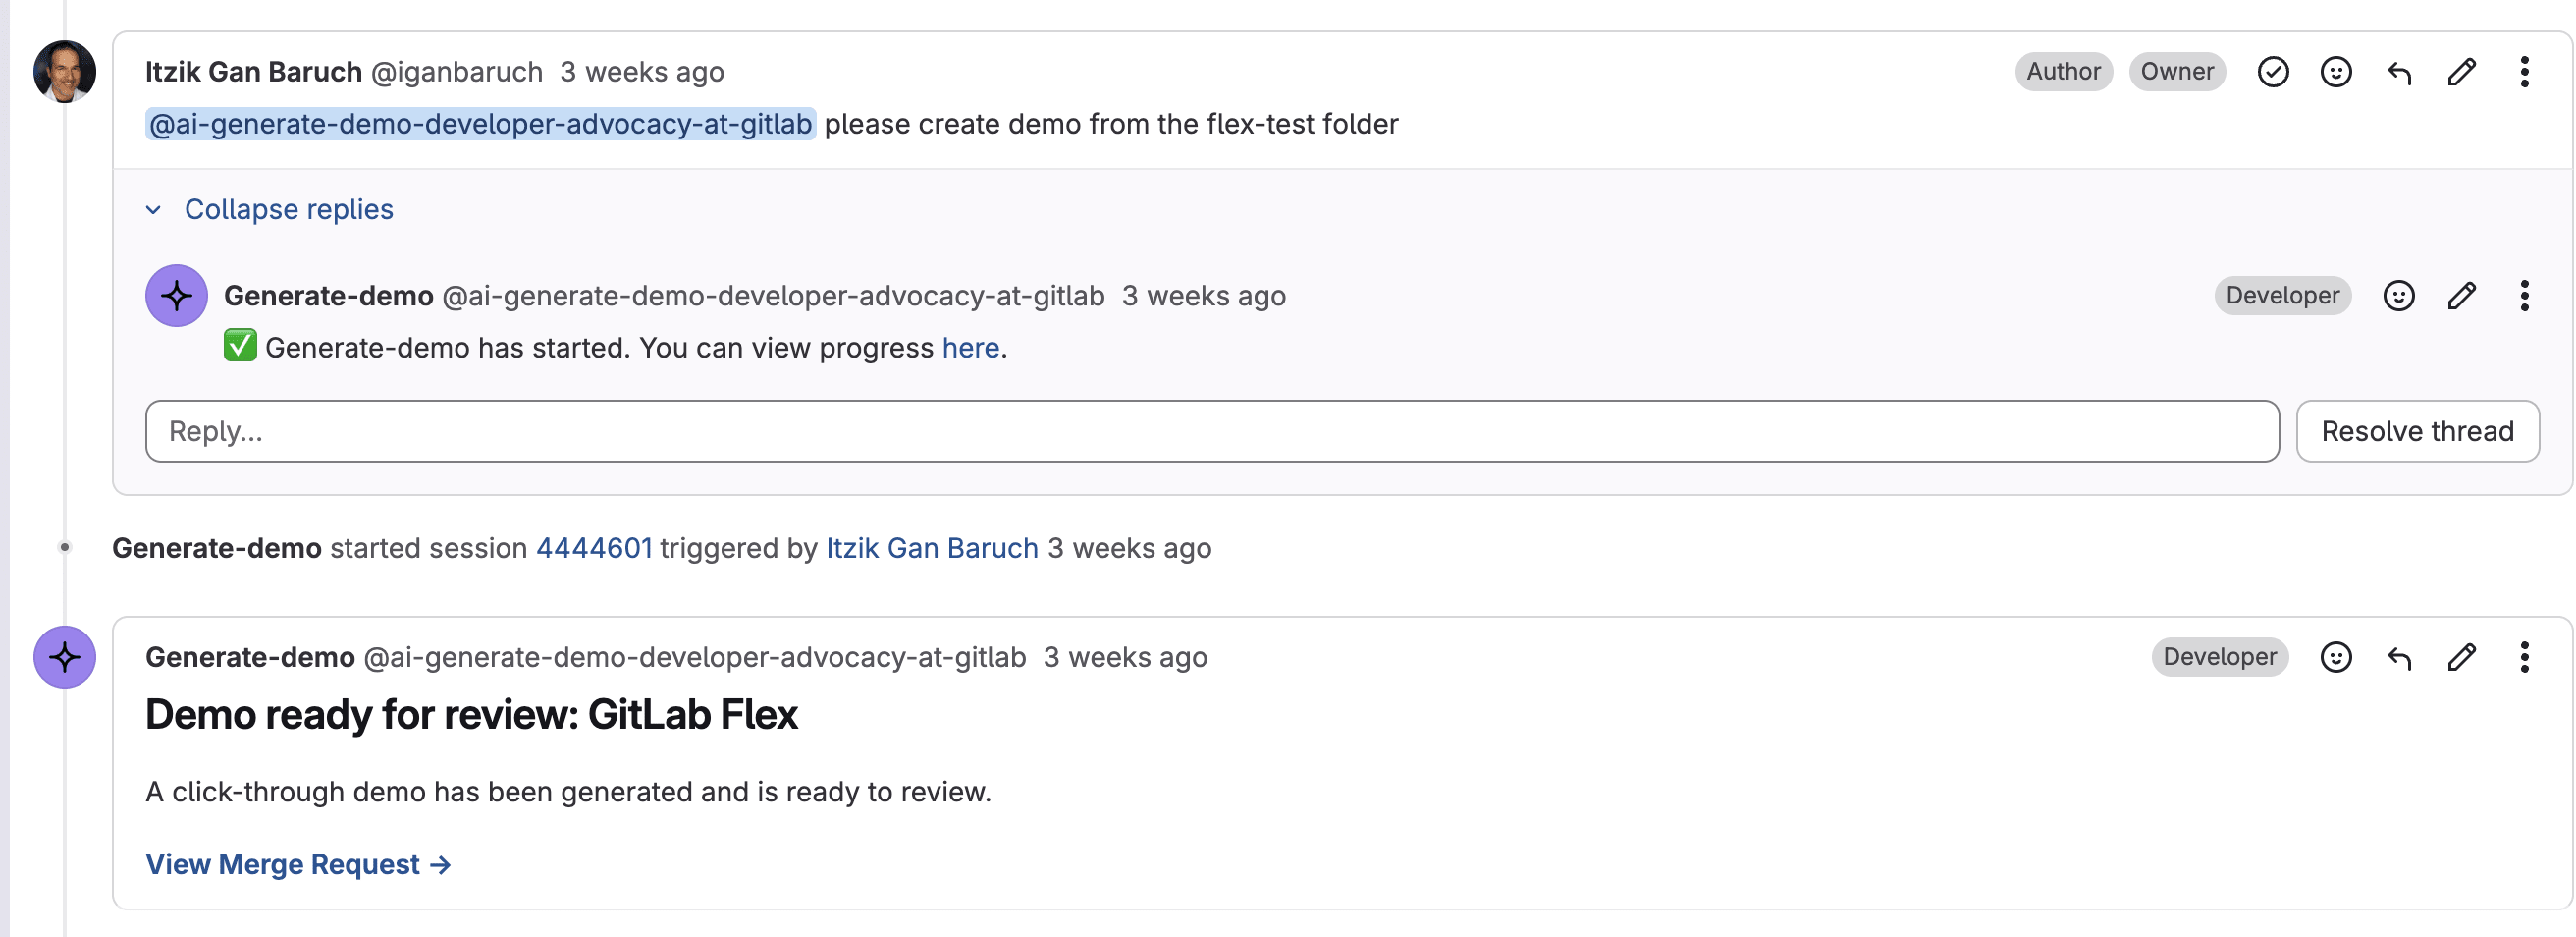
Task: Edit the 'Generate-demo has started' reply
Action: [x=2462, y=296]
